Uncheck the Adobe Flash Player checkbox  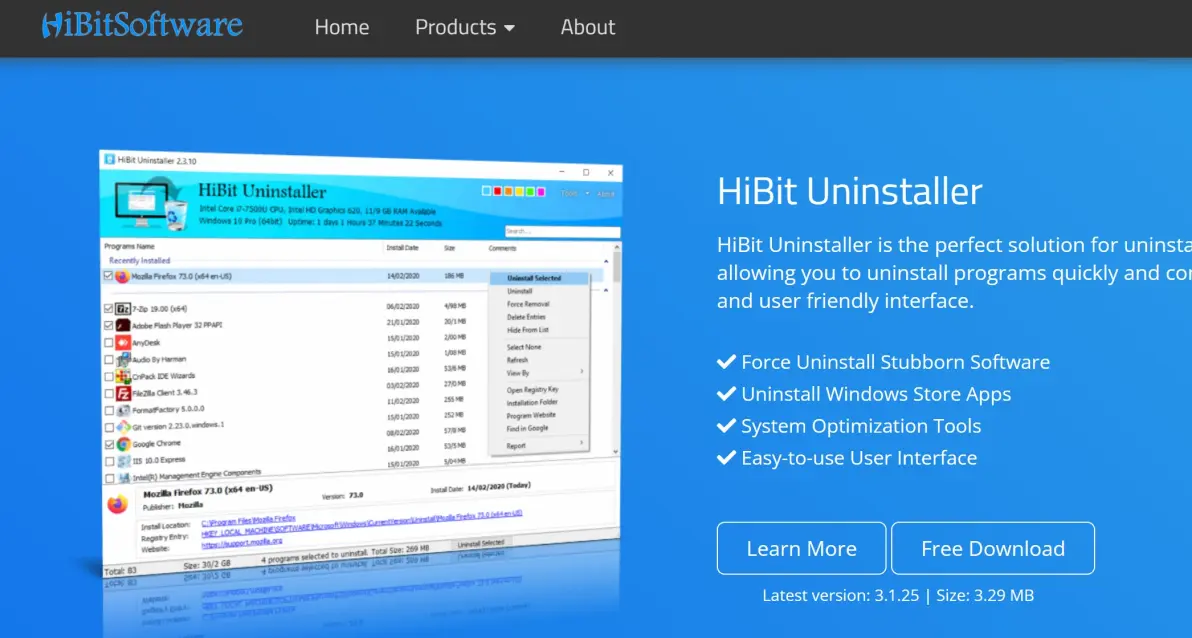(108, 325)
